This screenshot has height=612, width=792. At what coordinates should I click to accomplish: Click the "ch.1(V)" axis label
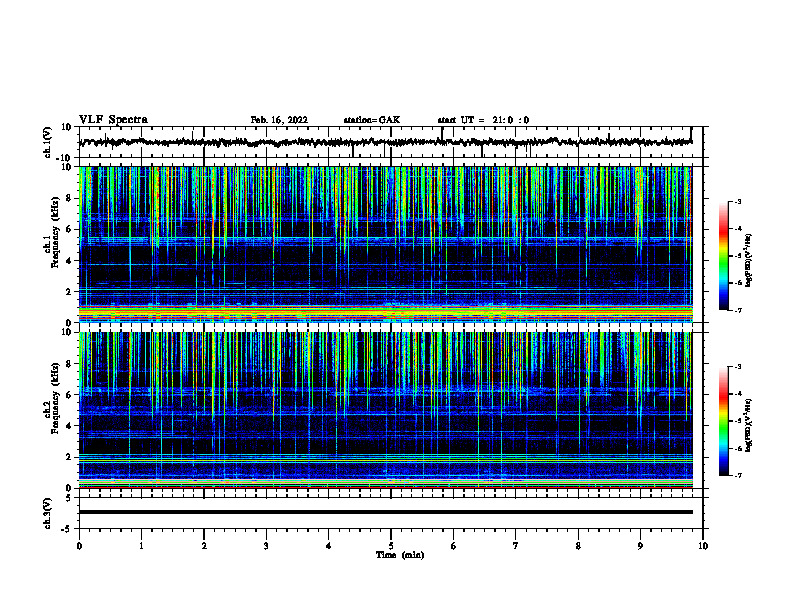pos(48,142)
